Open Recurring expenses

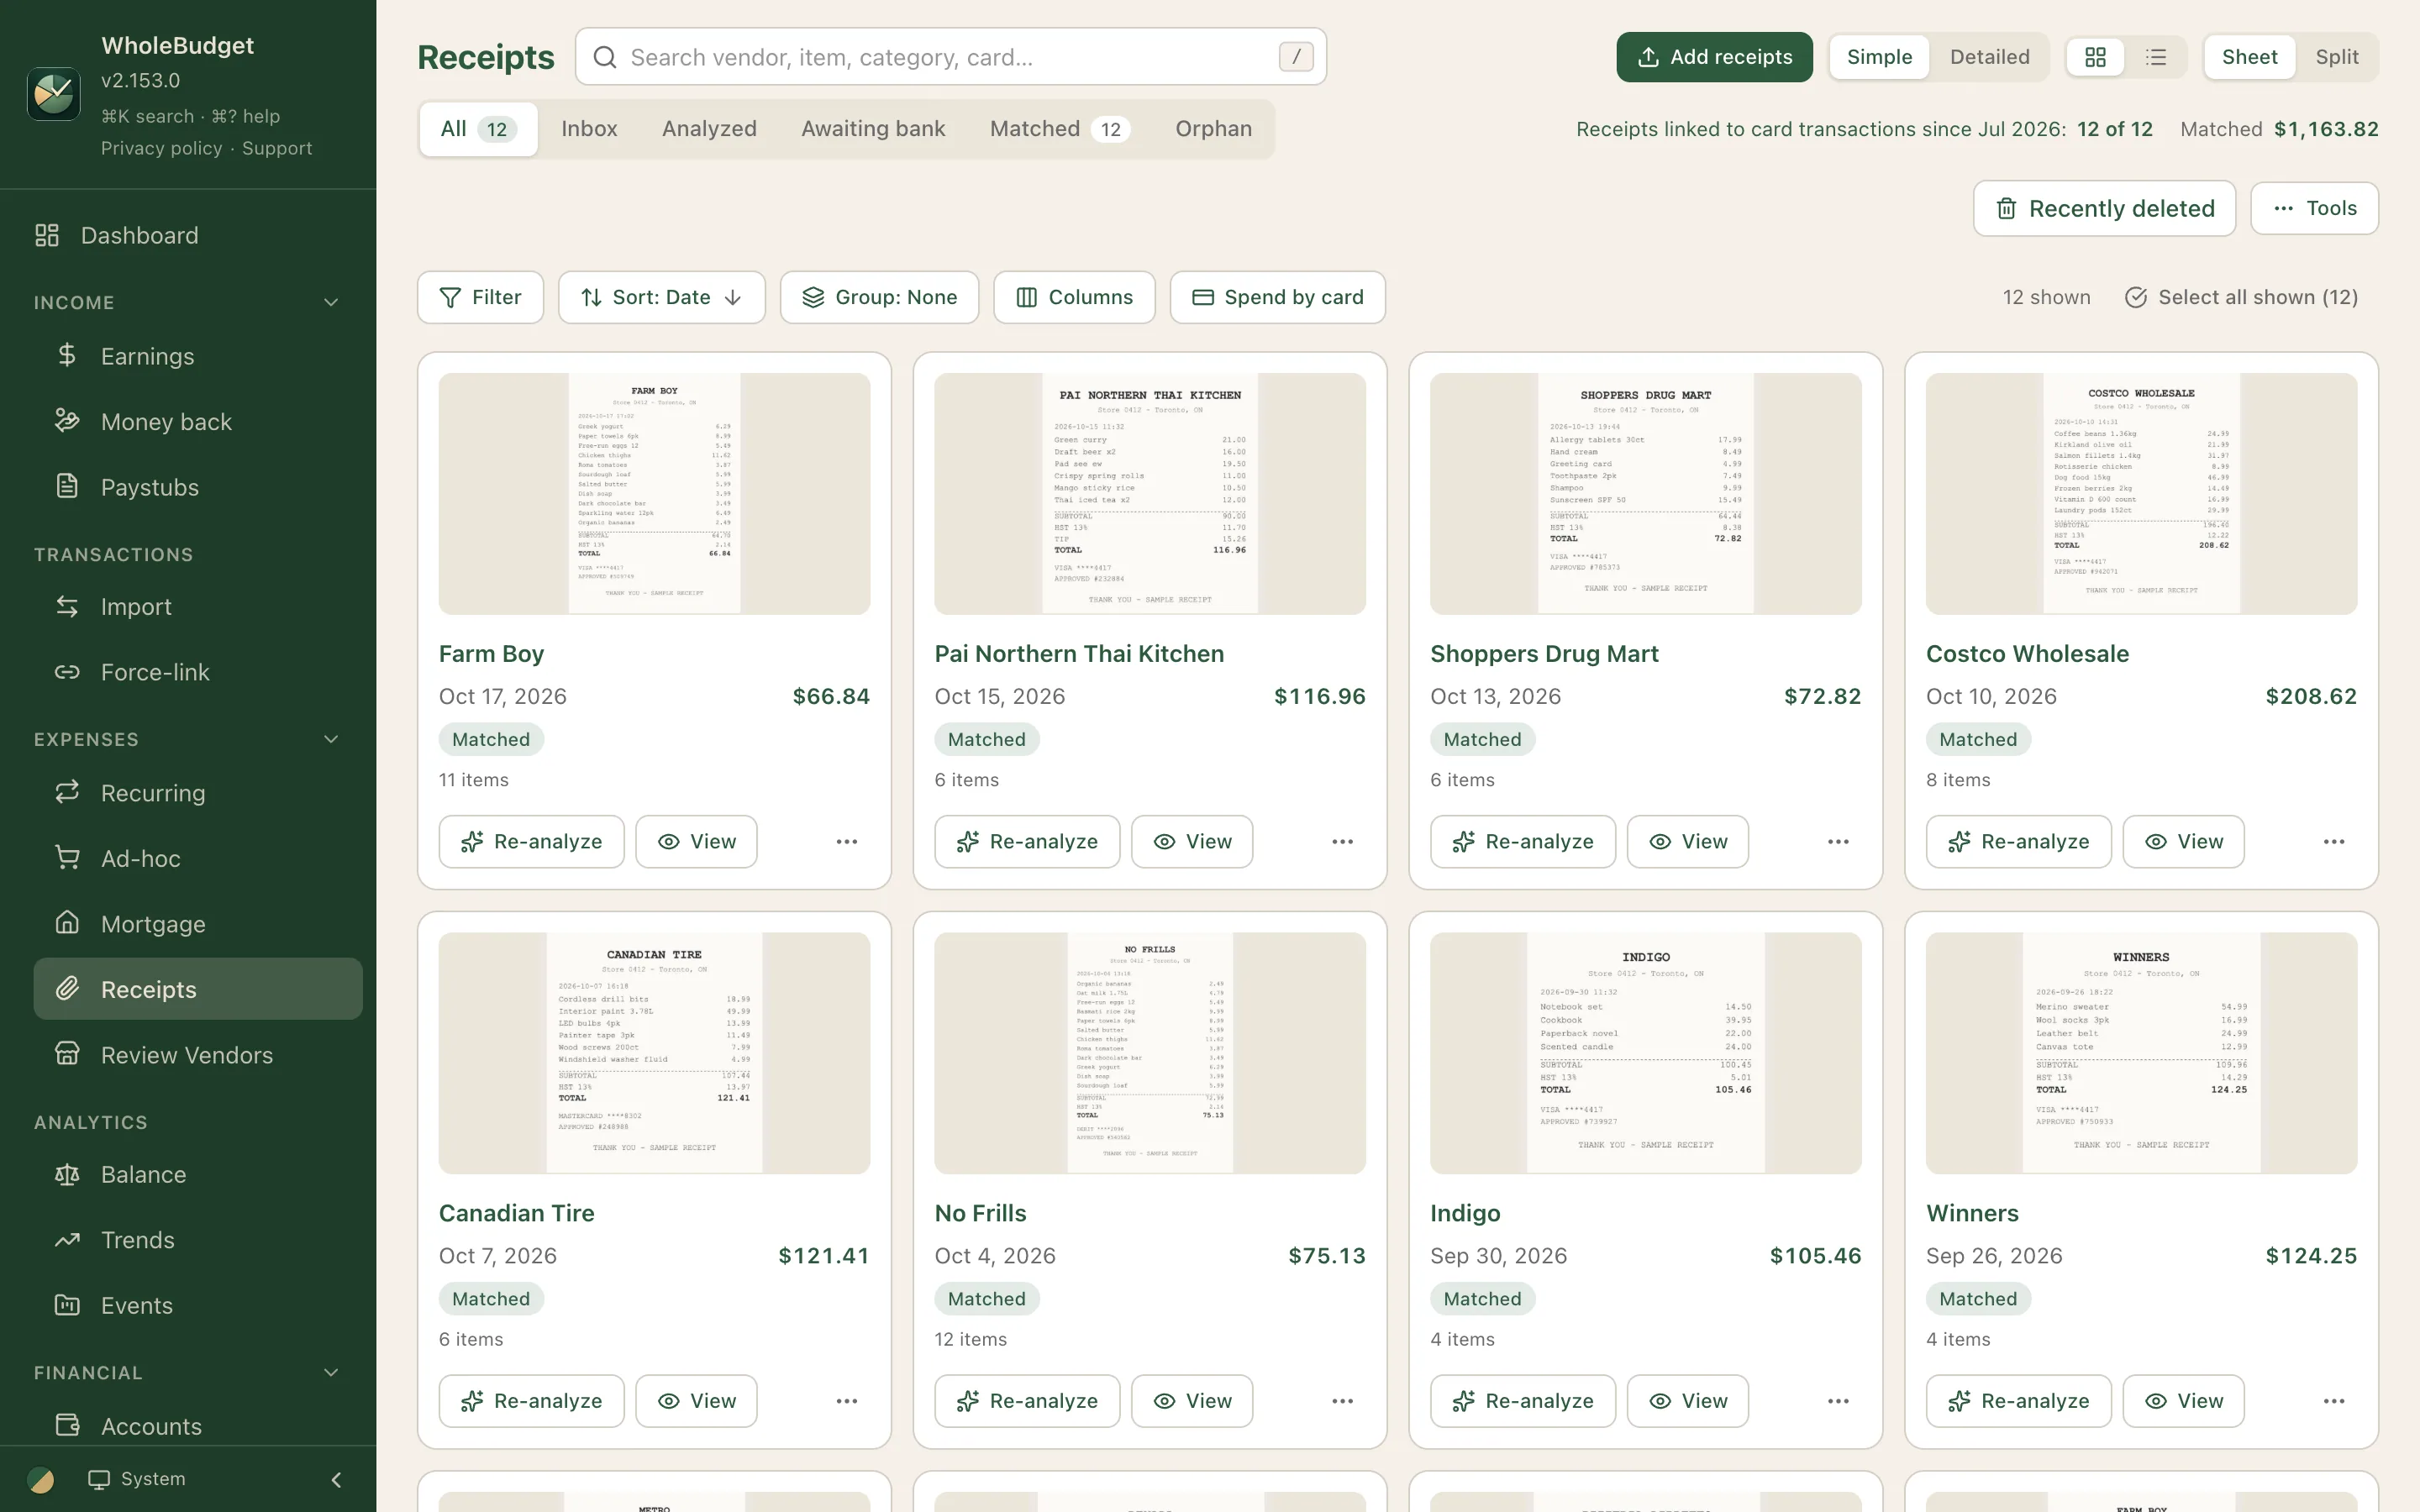pyautogui.click(x=198, y=793)
